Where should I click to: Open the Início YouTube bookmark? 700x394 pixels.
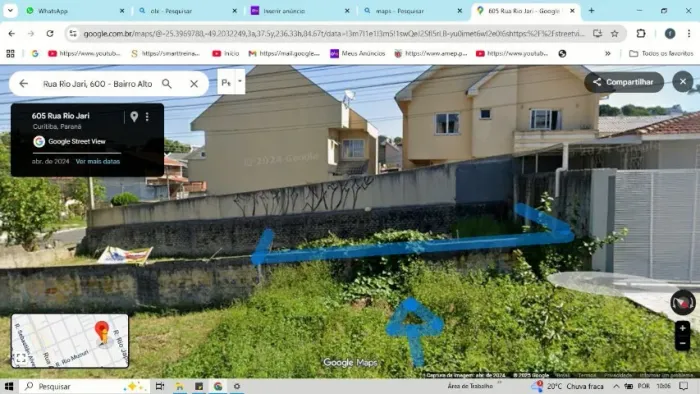point(225,54)
